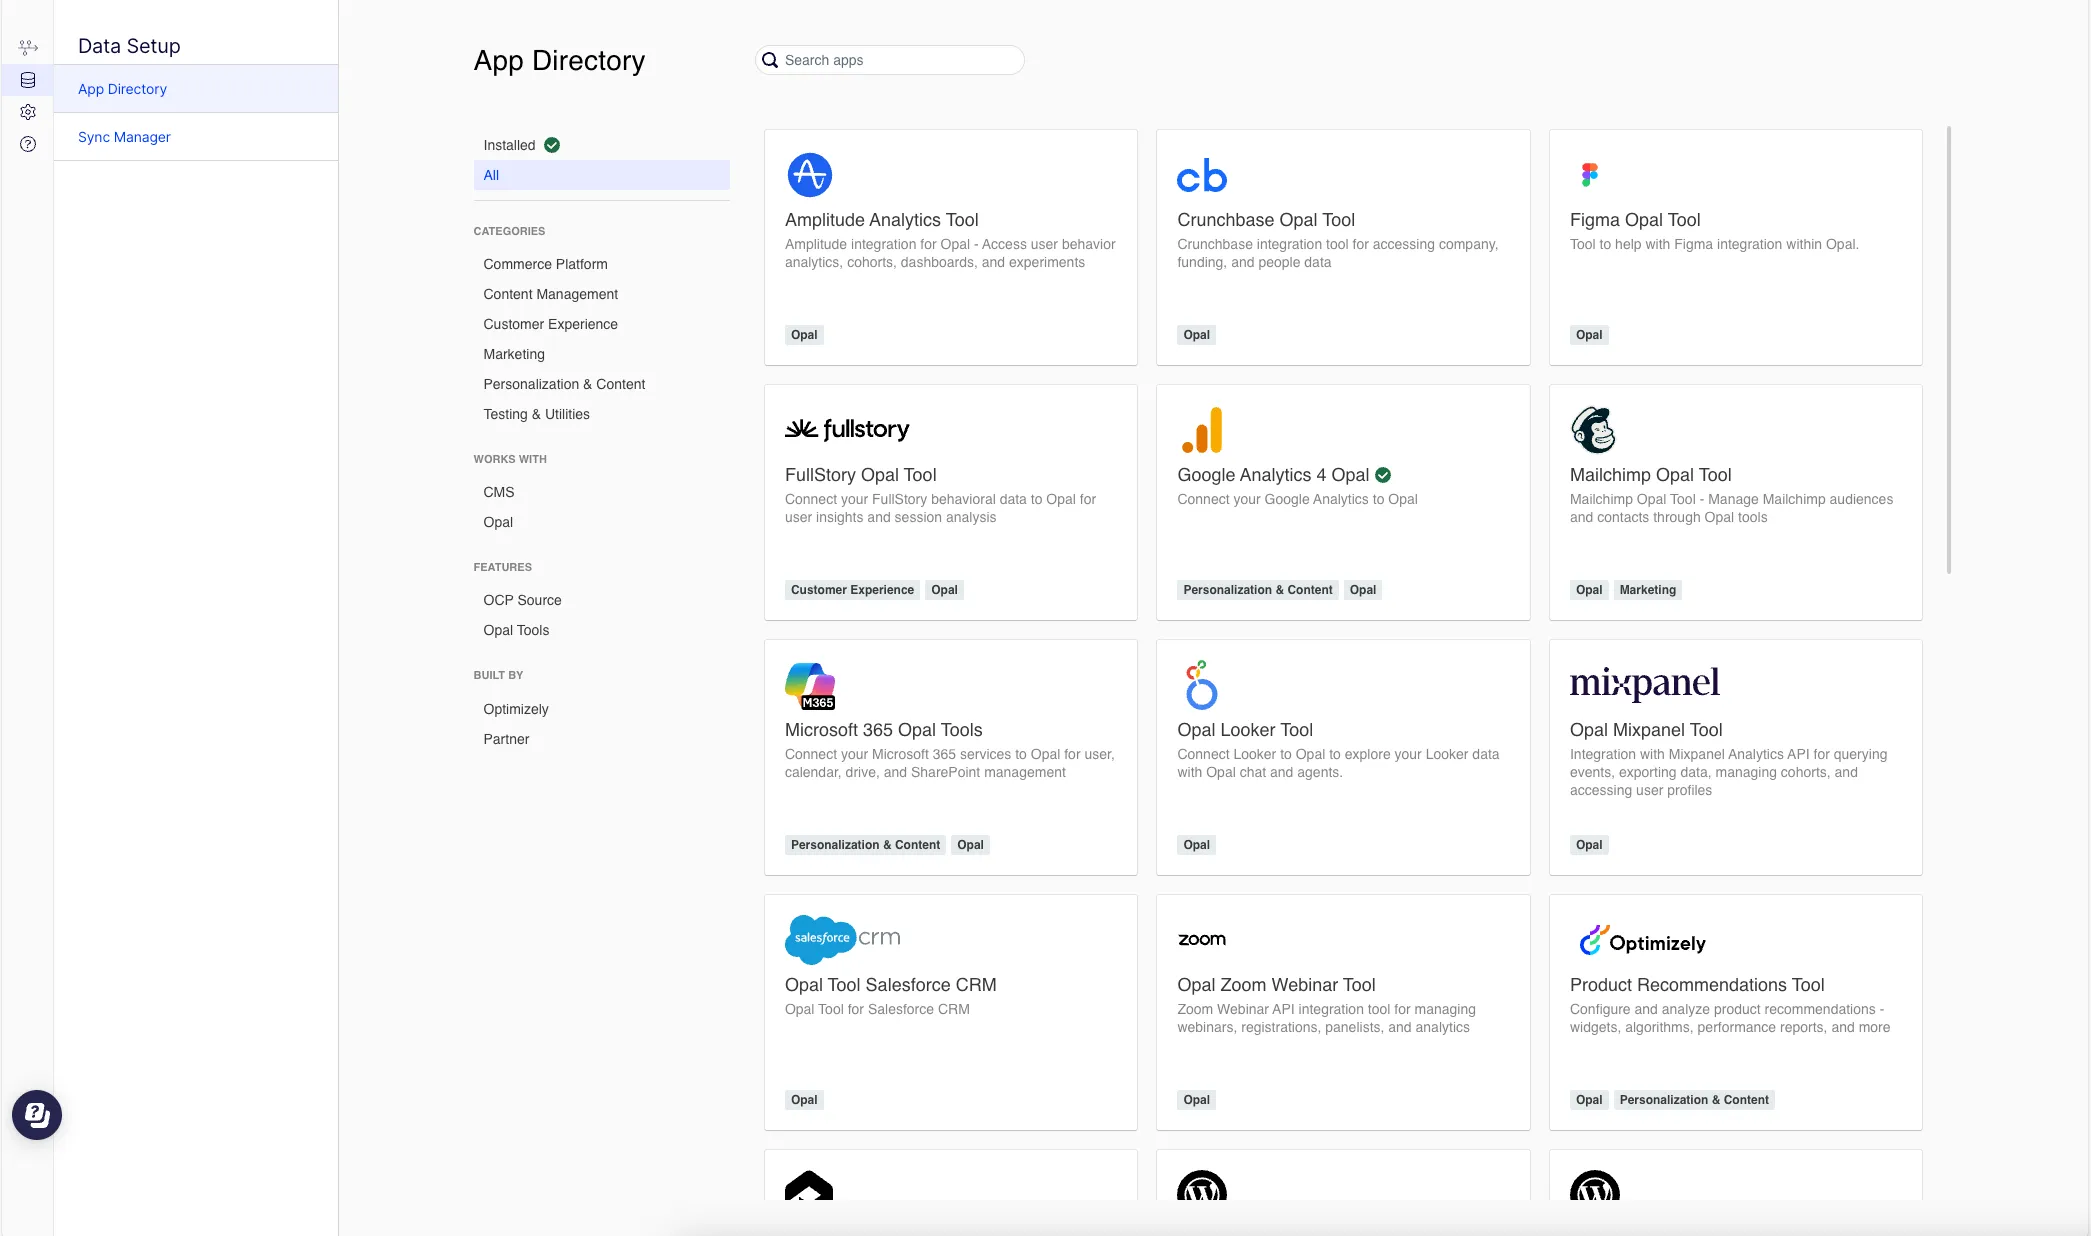The height and width of the screenshot is (1236, 2091).
Task: Click the Figma logo icon
Action: [1589, 175]
